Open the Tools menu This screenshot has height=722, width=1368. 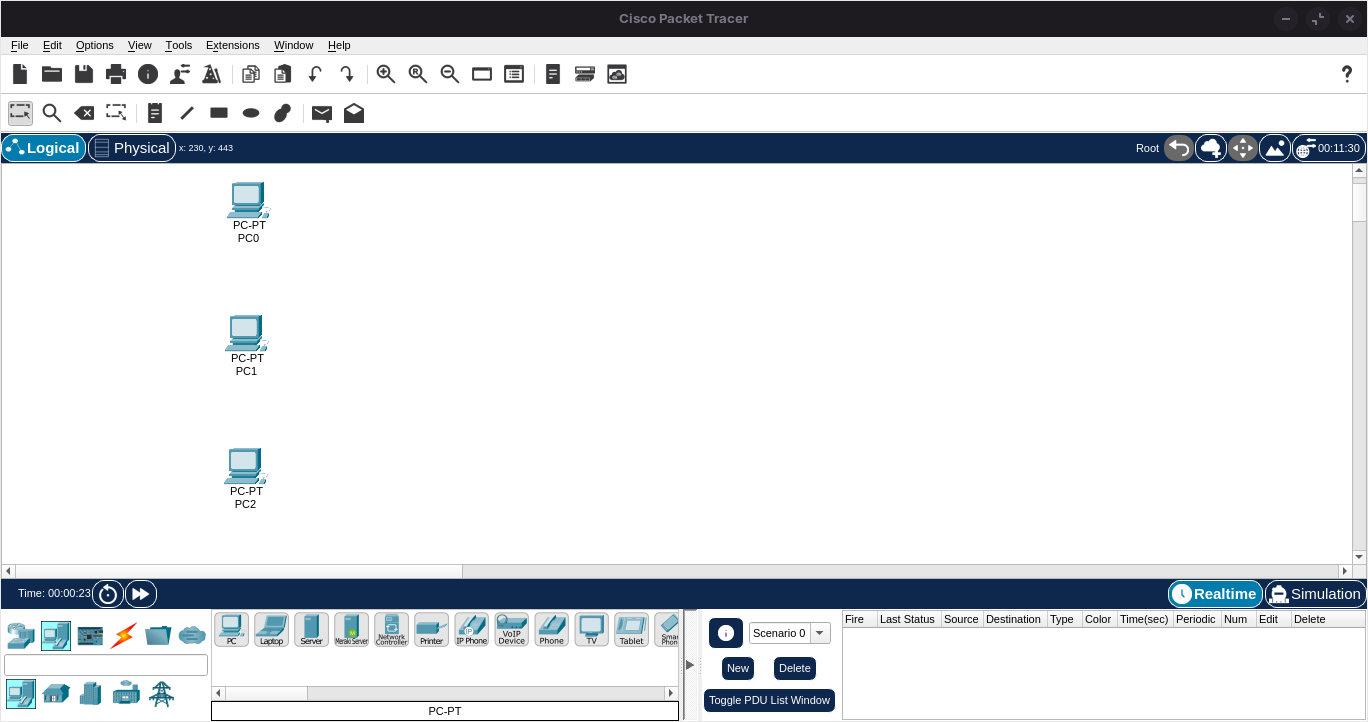(179, 45)
